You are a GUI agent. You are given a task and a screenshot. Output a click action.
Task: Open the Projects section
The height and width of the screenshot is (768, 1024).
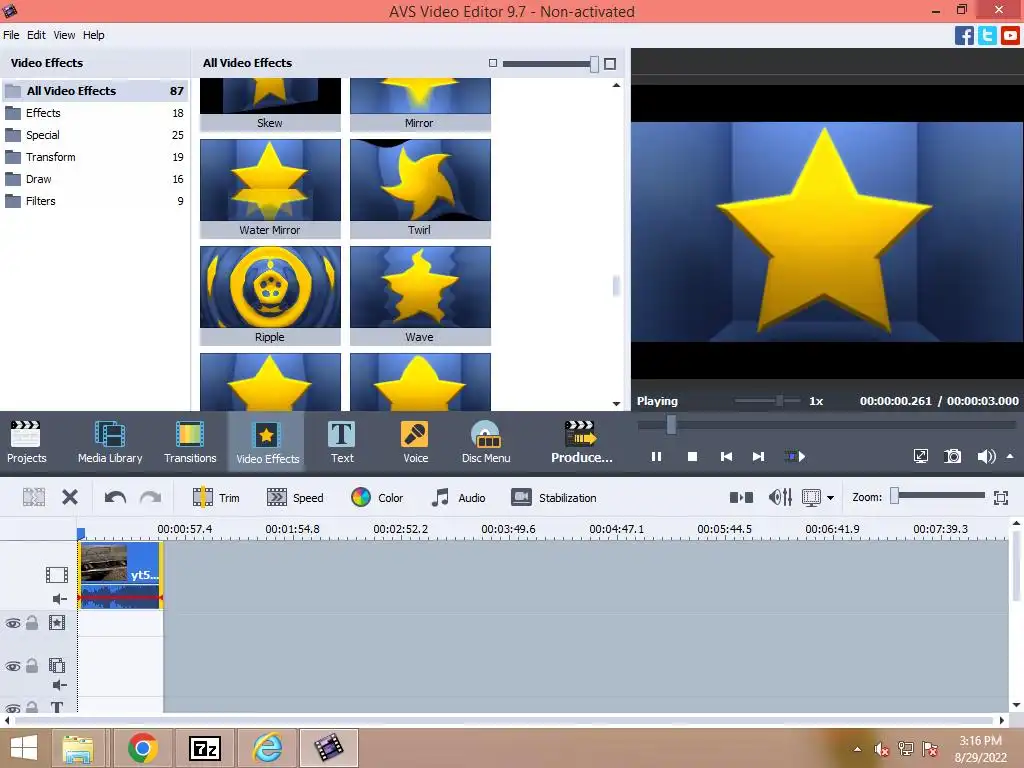[27, 442]
